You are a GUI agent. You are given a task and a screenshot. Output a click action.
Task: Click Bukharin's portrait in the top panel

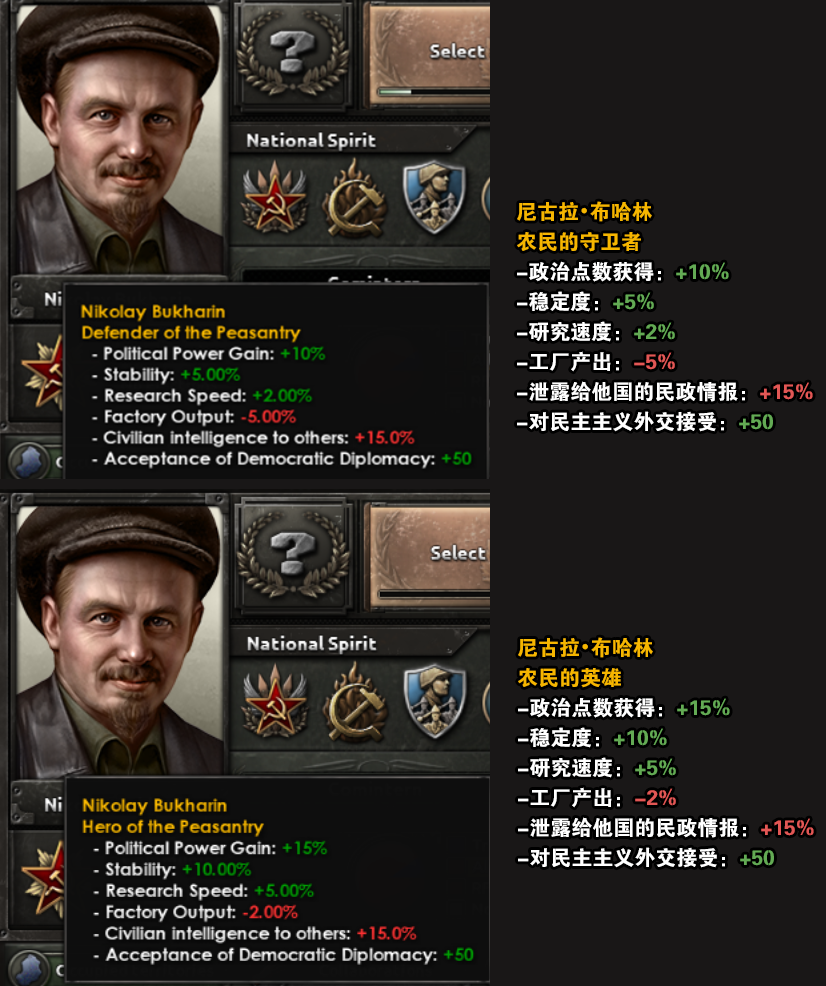tap(119, 140)
